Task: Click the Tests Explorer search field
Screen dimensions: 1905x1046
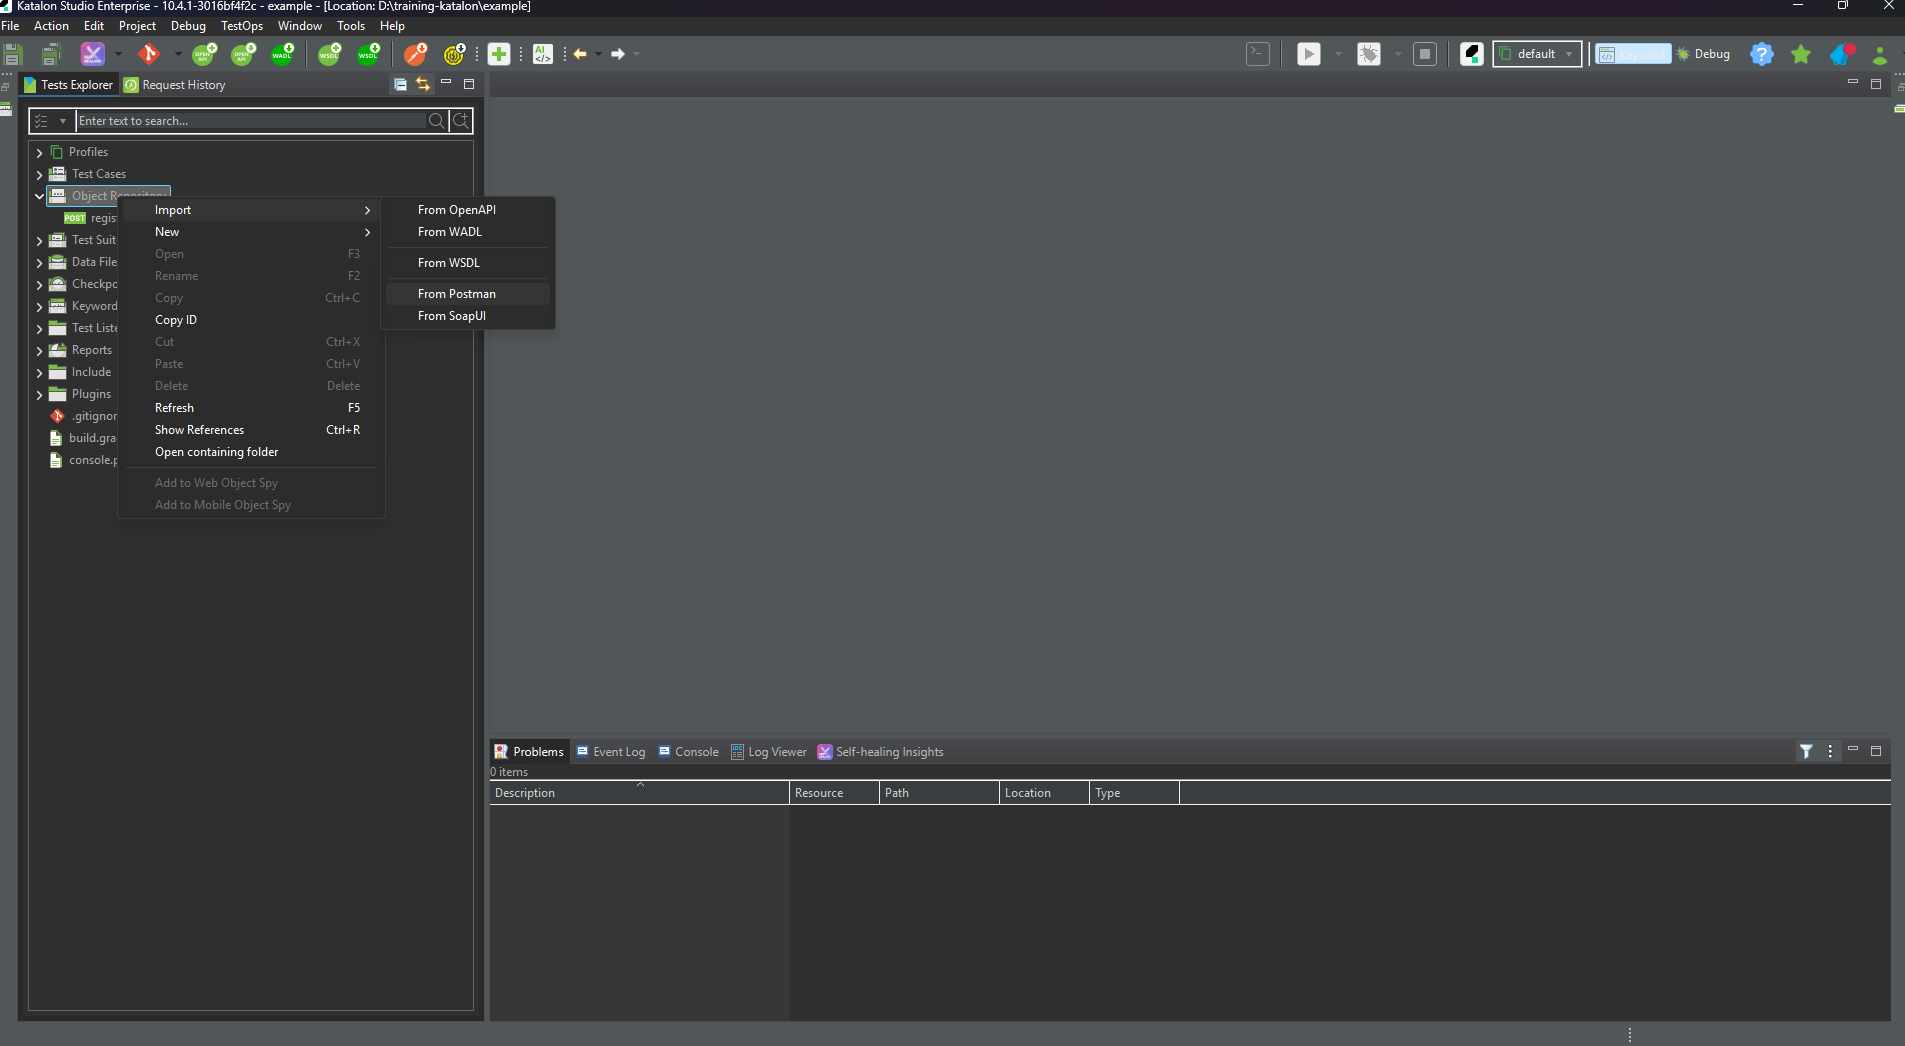Action: 250,121
